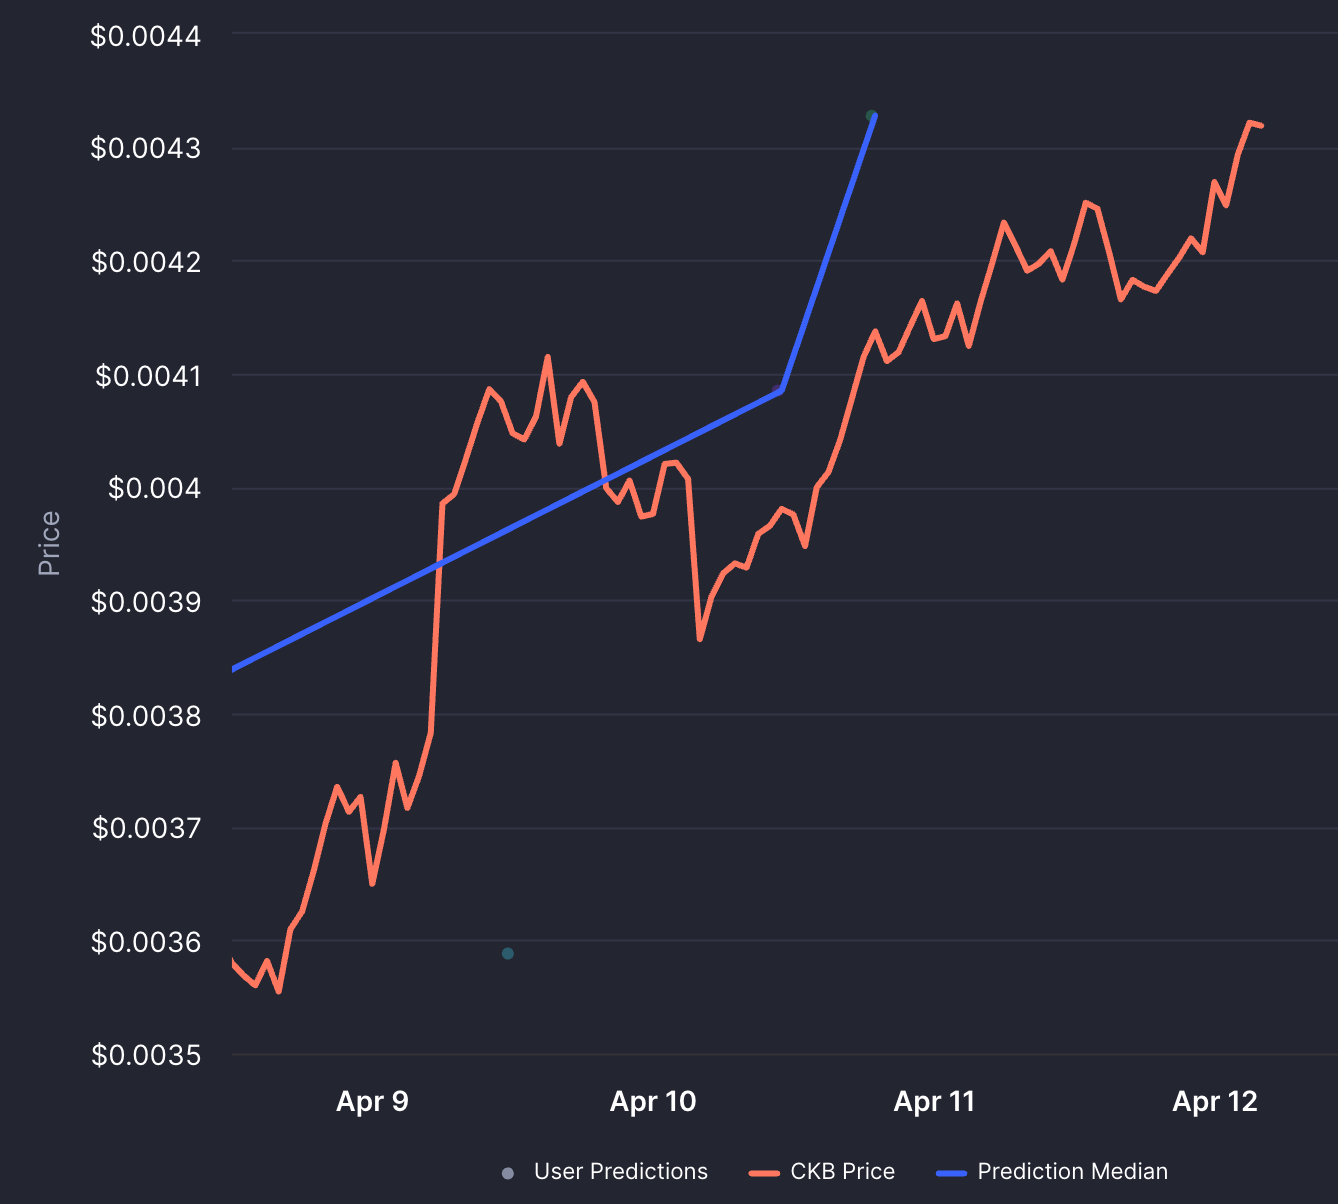Click the $0.0036 price axis label
Screen dimensions: 1338x1204
[146, 942]
